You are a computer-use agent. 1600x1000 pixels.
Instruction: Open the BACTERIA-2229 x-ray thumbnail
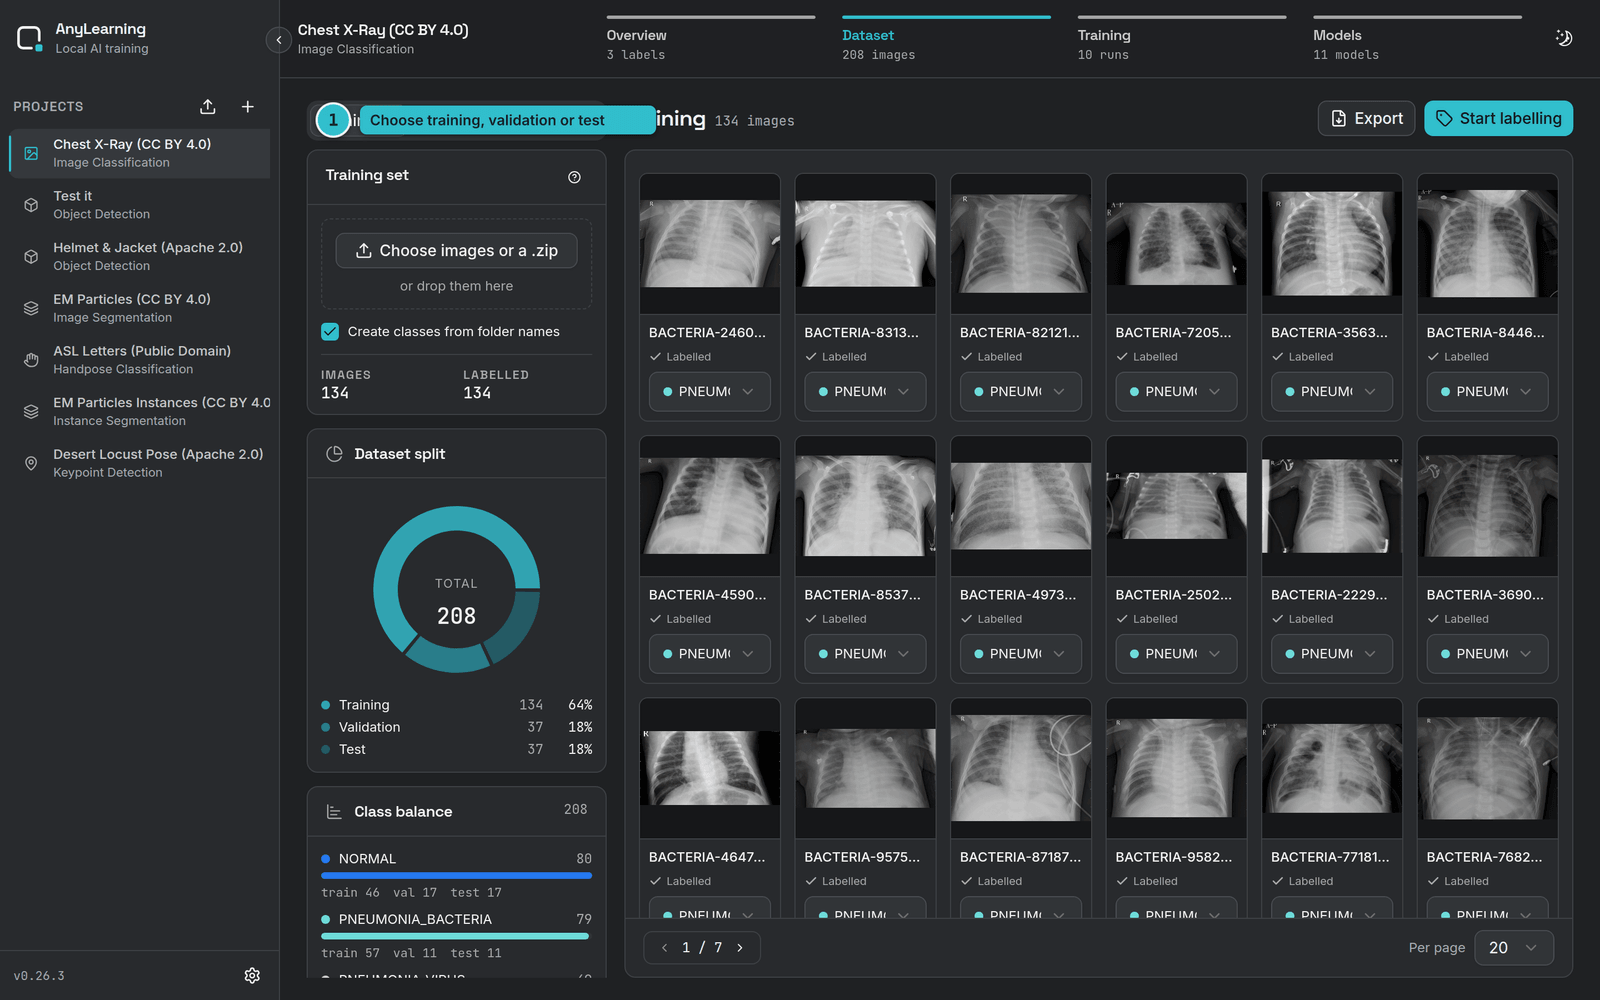pos(1332,506)
